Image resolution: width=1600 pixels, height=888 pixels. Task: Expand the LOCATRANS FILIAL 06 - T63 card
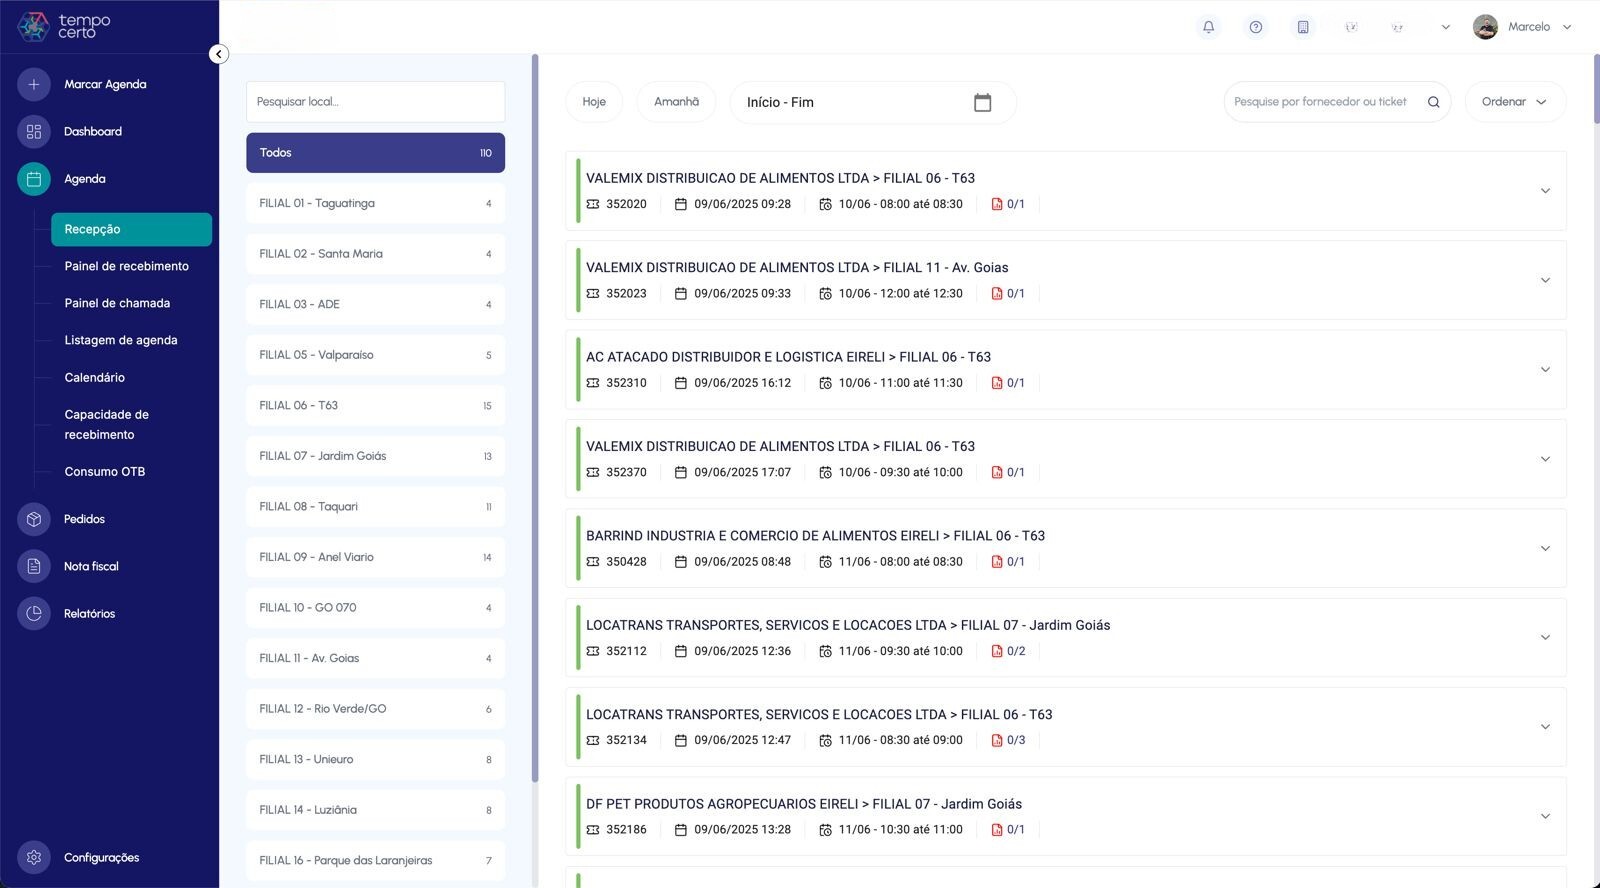pyautogui.click(x=1545, y=727)
